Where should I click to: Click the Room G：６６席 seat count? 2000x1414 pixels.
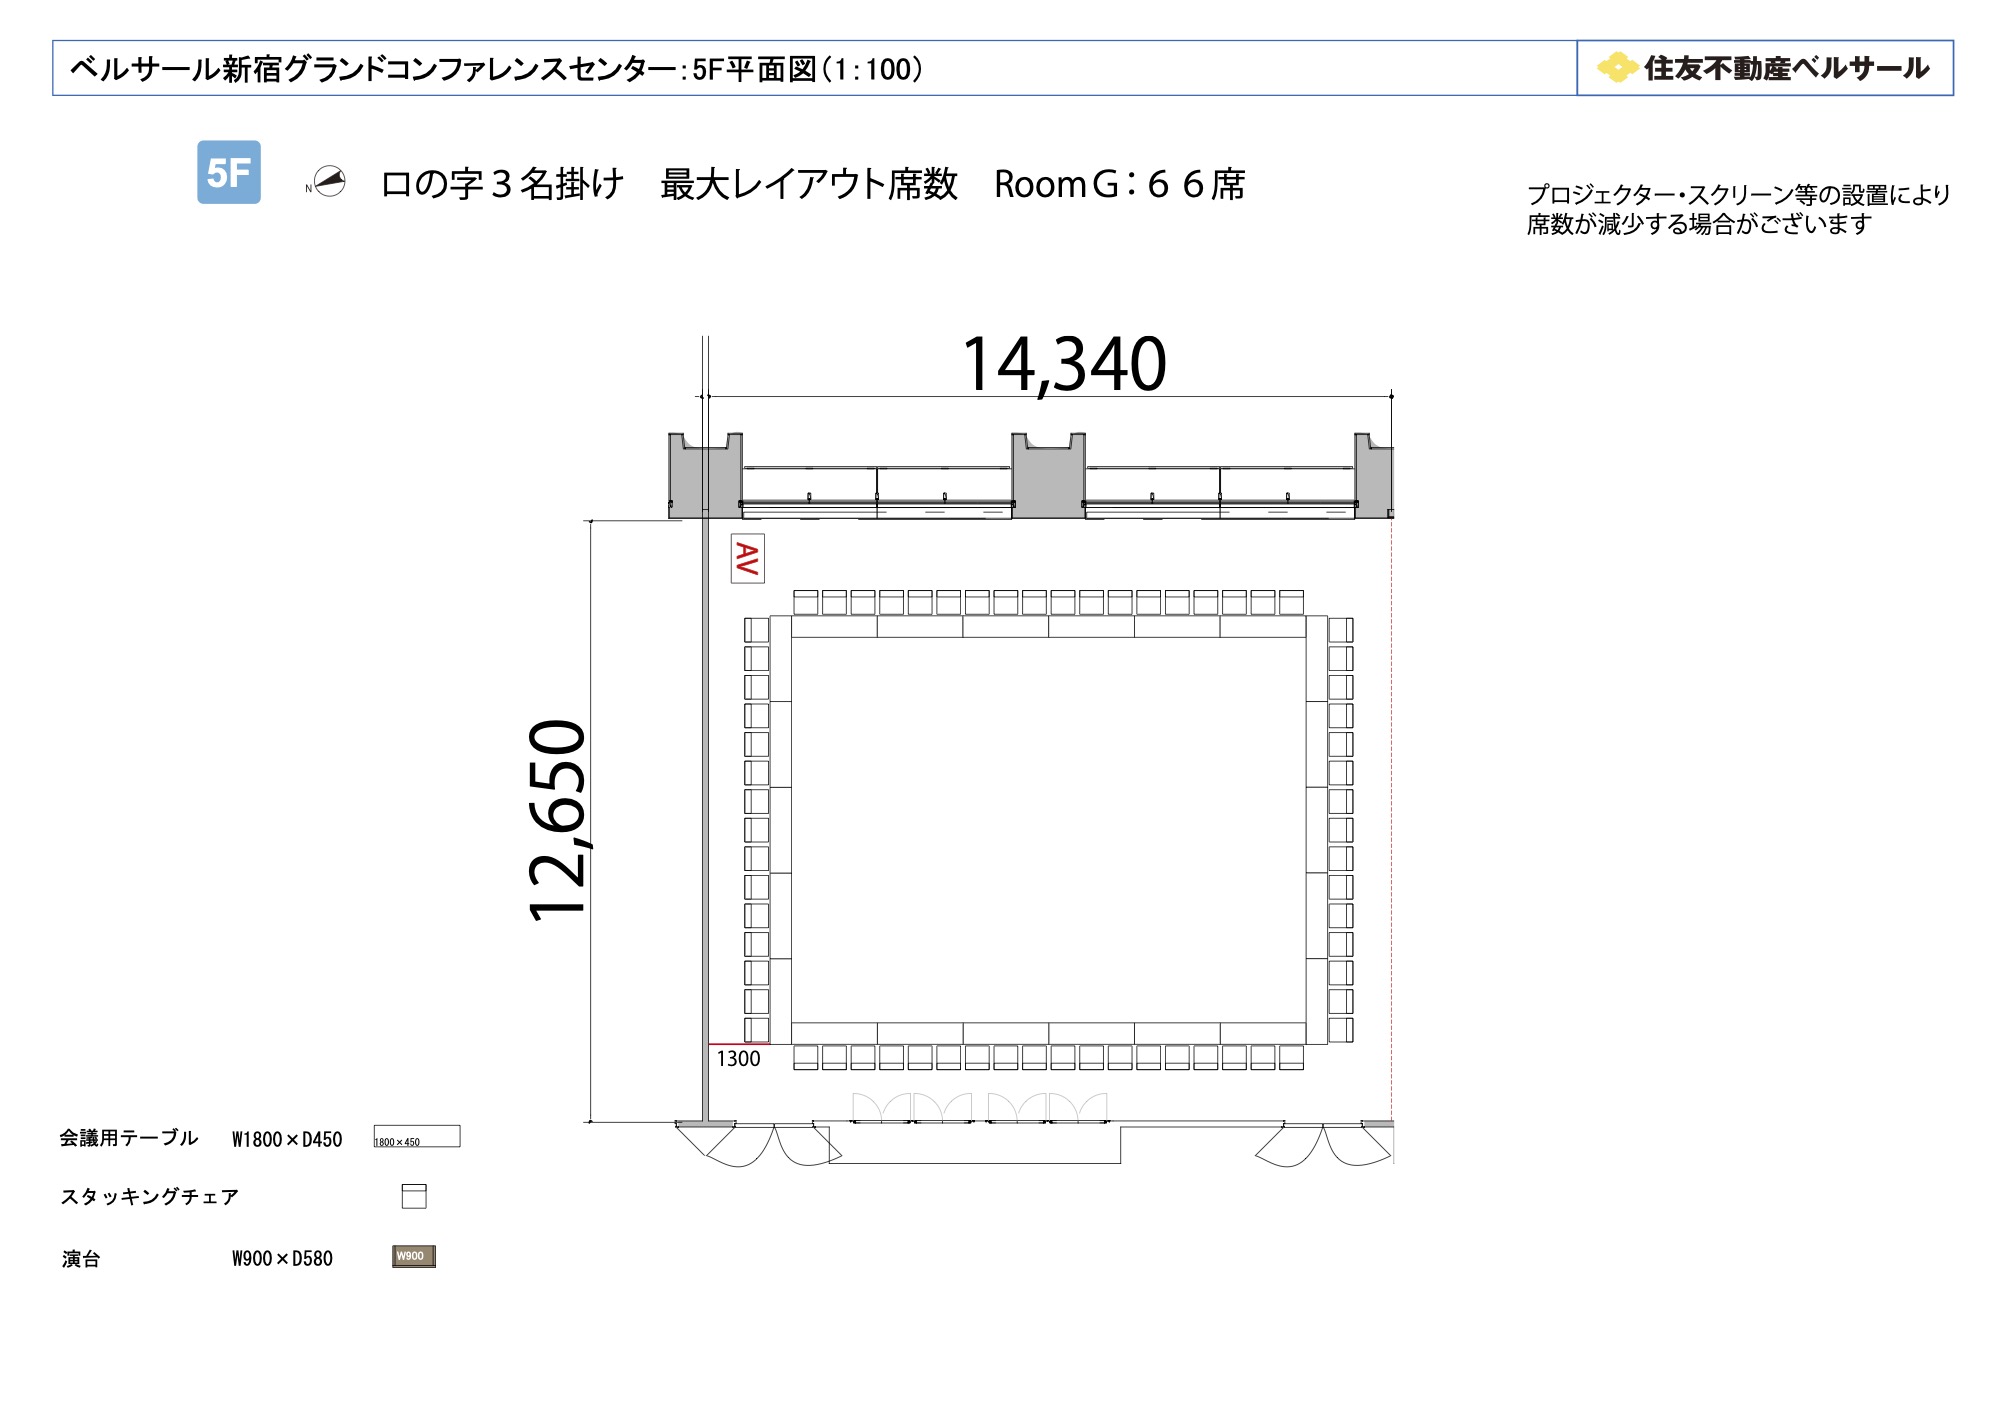(1120, 184)
